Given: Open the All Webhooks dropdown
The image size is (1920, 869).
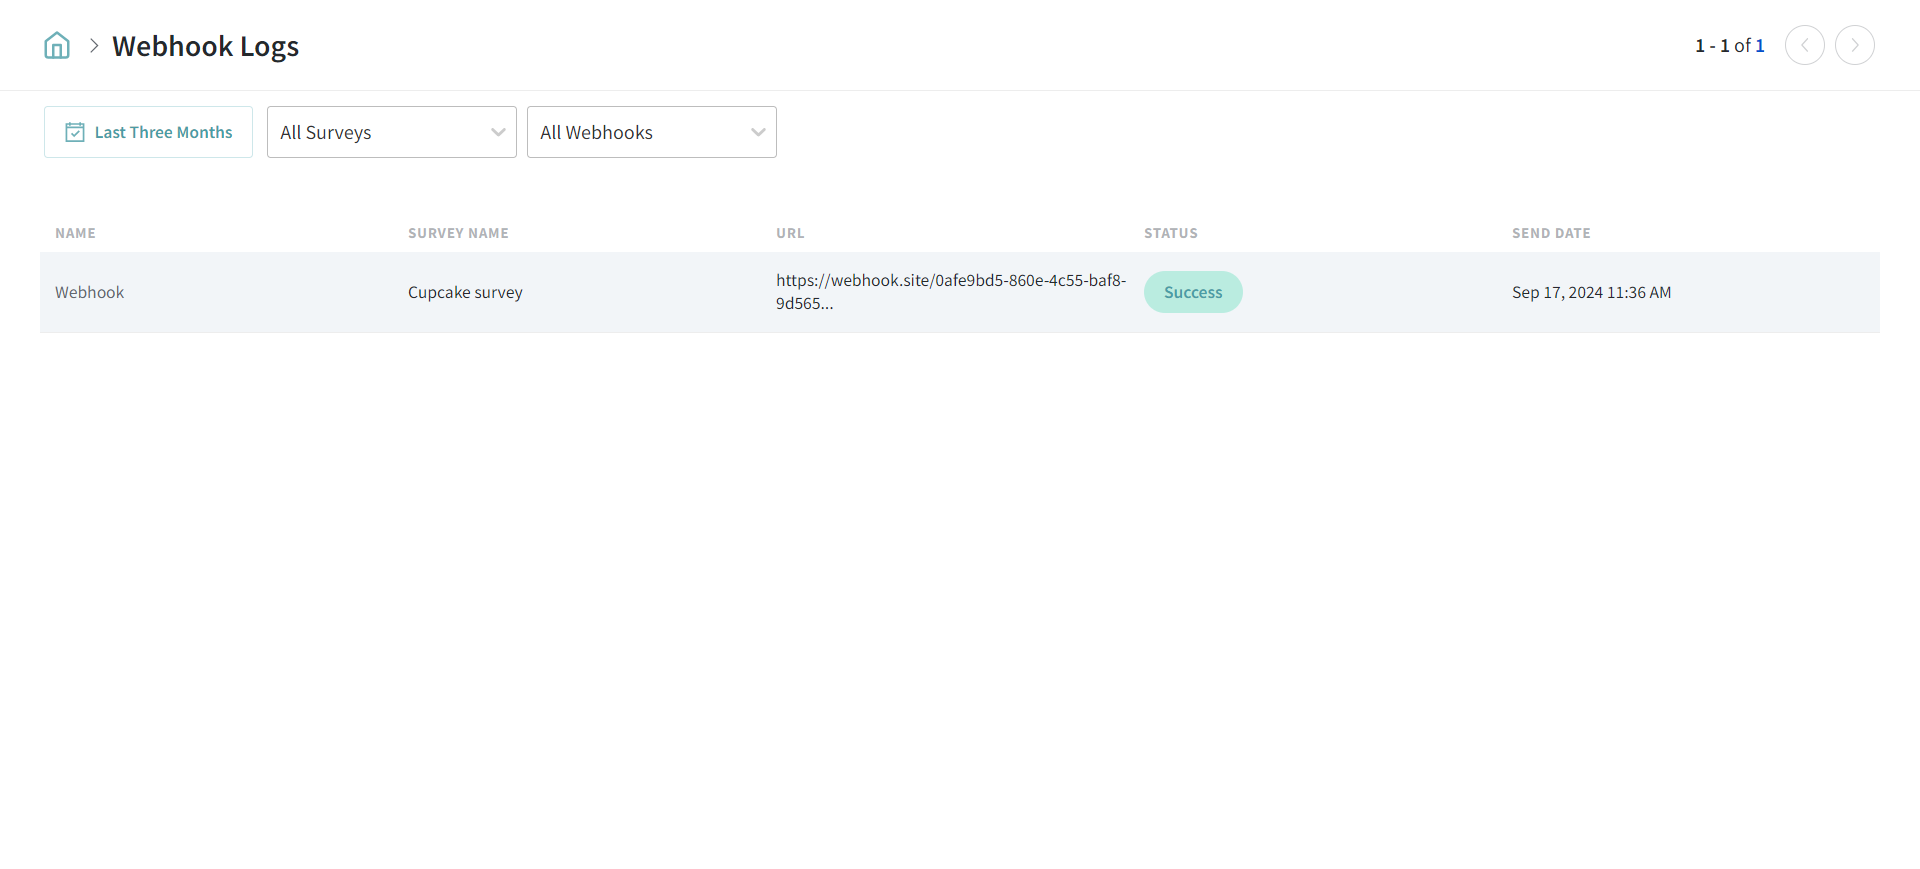Looking at the screenshot, I should [x=640, y=132].
